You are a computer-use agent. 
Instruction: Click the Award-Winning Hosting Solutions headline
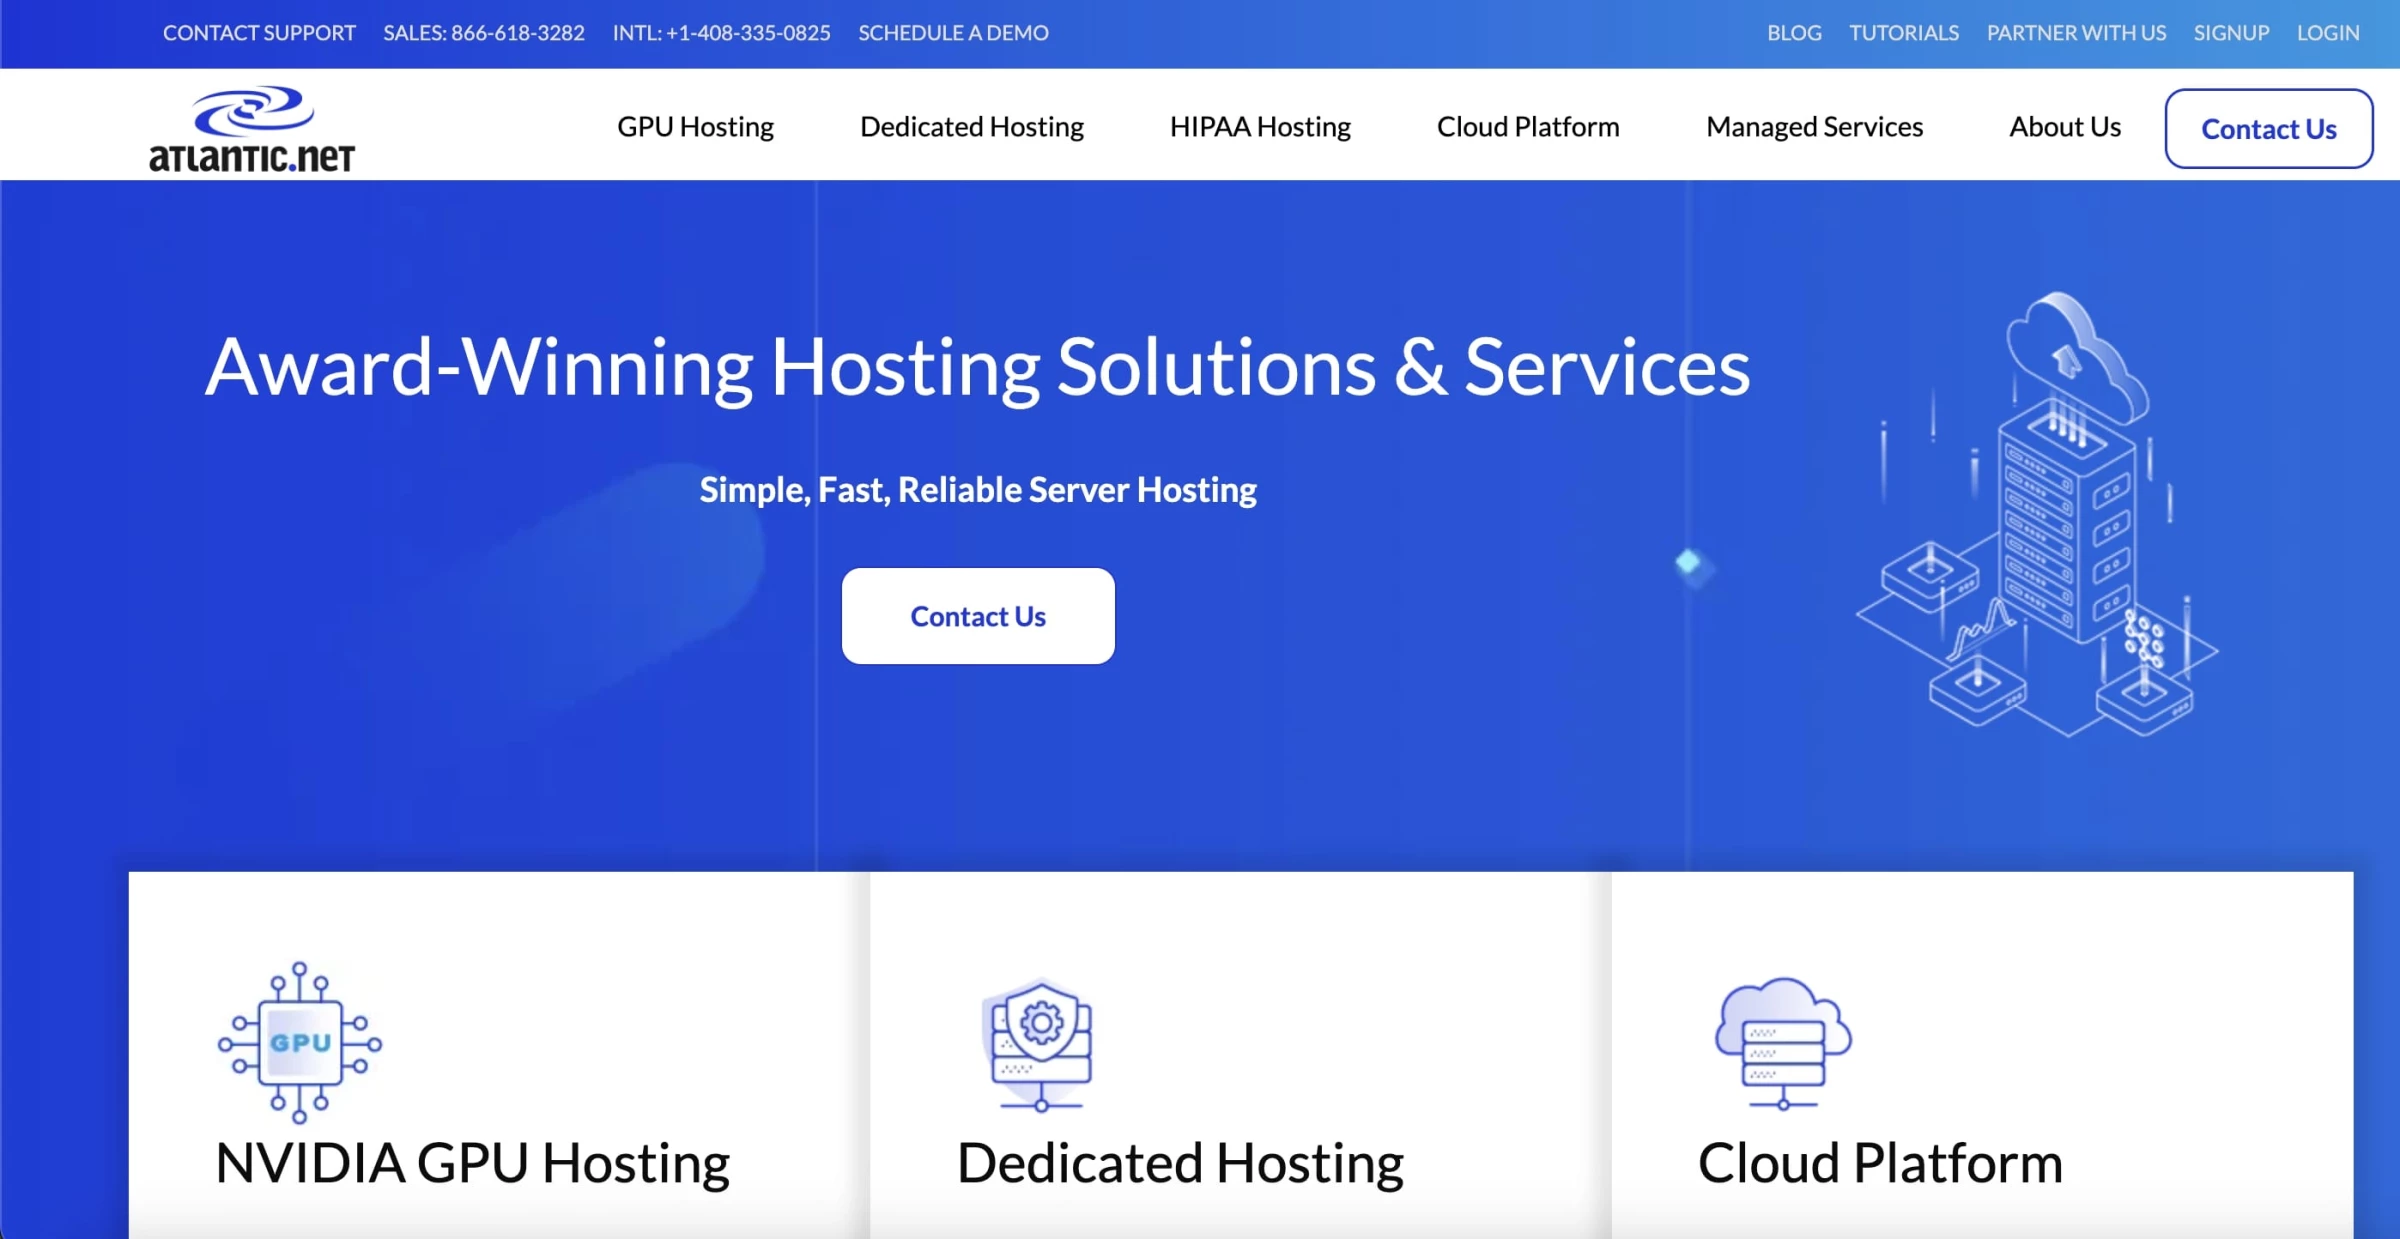point(977,368)
